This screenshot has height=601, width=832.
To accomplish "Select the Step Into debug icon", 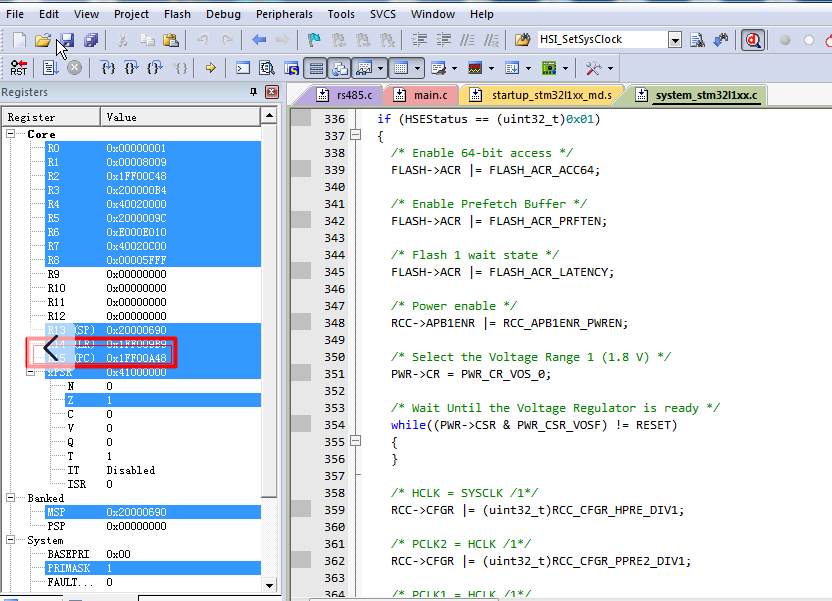I will tap(108, 68).
